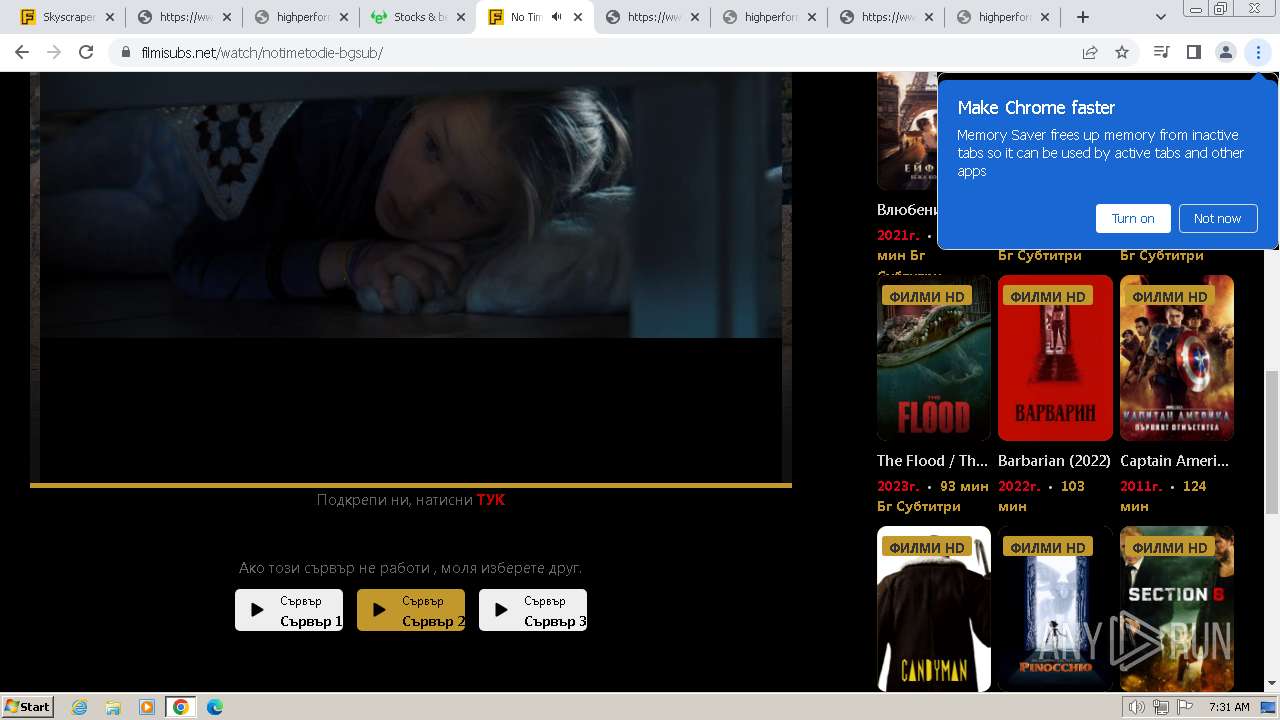The image size is (1280, 720).
Task: Dismiss Memory Saver with Not now
Action: click(1217, 218)
